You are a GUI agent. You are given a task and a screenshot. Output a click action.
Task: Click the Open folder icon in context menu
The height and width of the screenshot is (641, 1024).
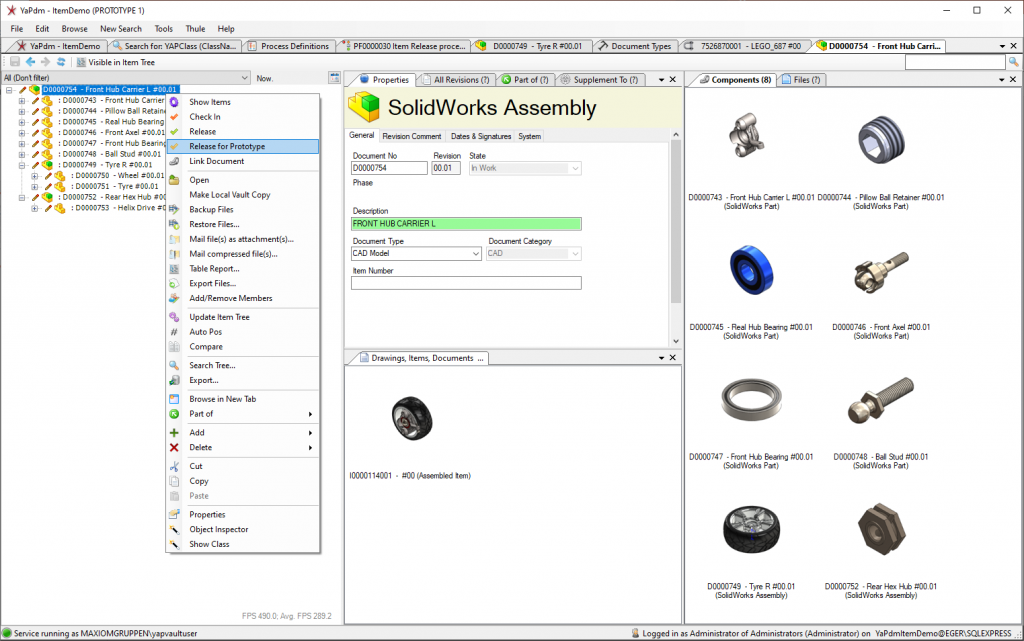pyautogui.click(x=174, y=180)
